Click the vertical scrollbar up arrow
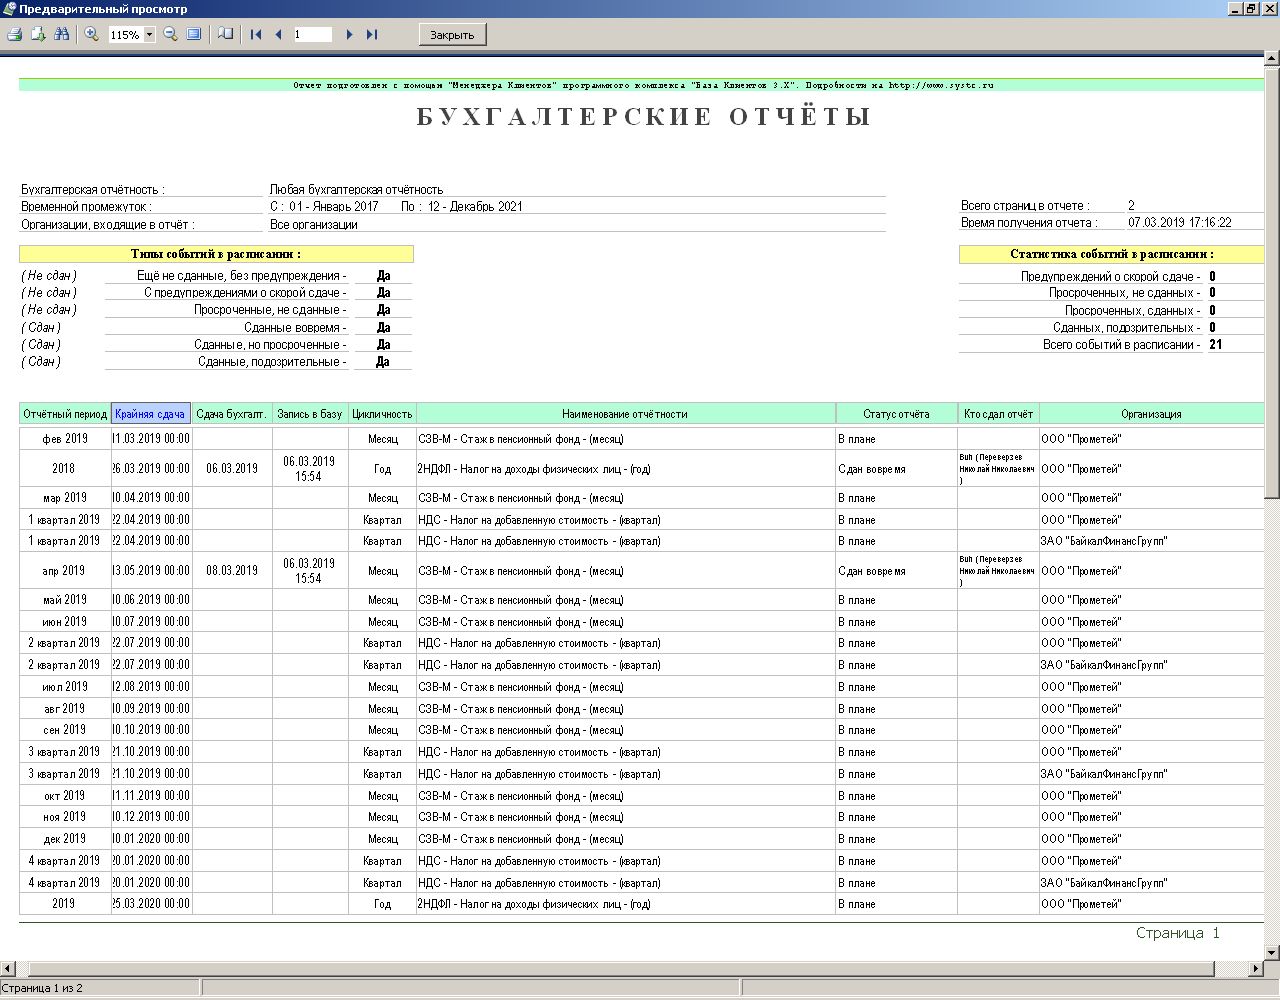Viewport: 1280px width, 1000px height. (1272, 61)
